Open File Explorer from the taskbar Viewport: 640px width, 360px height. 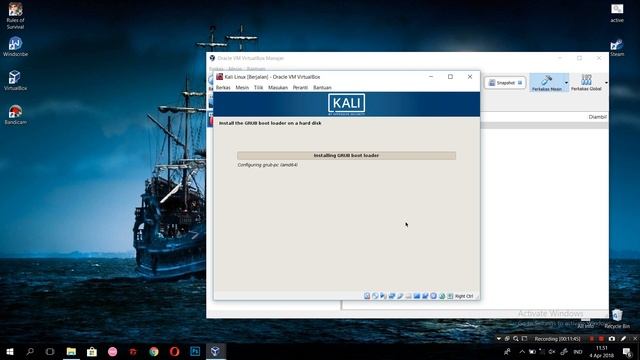click(x=71, y=351)
